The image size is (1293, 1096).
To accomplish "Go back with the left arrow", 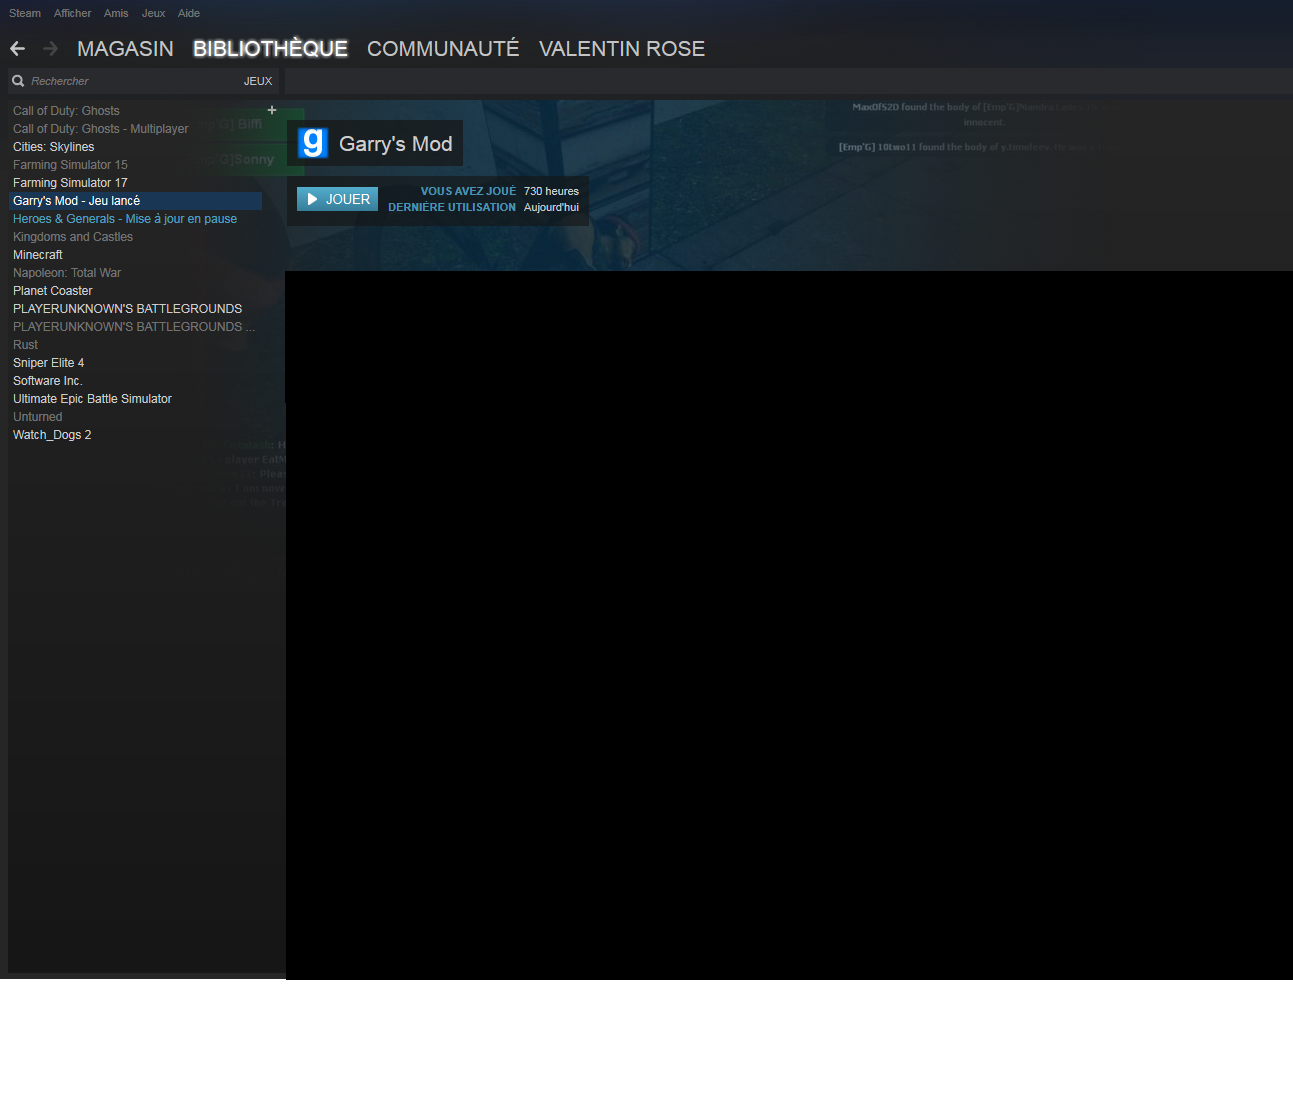I will [17, 48].
